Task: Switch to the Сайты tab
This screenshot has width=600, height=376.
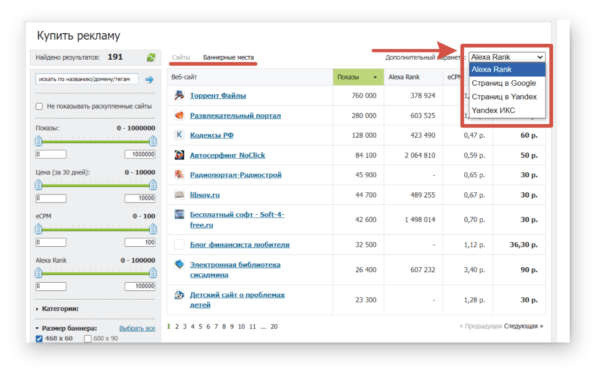Action: (181, 57)
